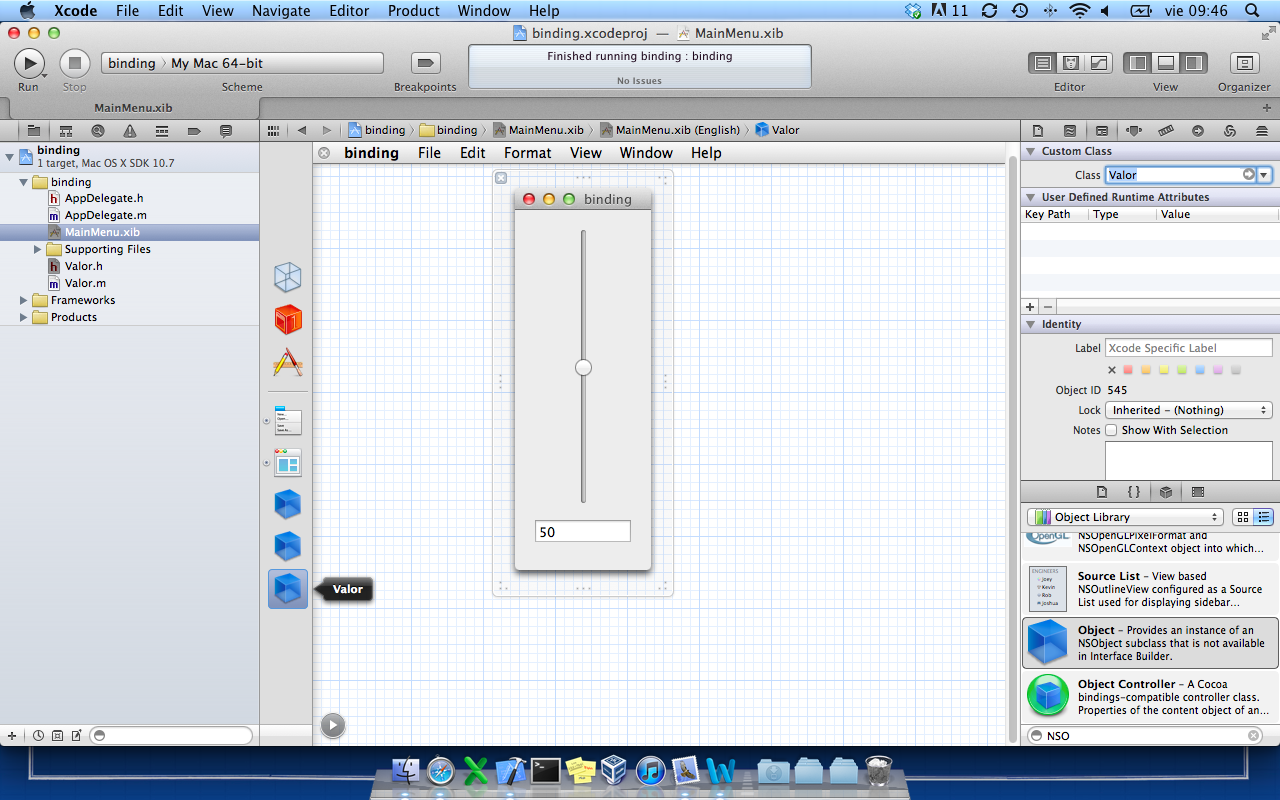Open the Product menu

[x=413, y=11]
